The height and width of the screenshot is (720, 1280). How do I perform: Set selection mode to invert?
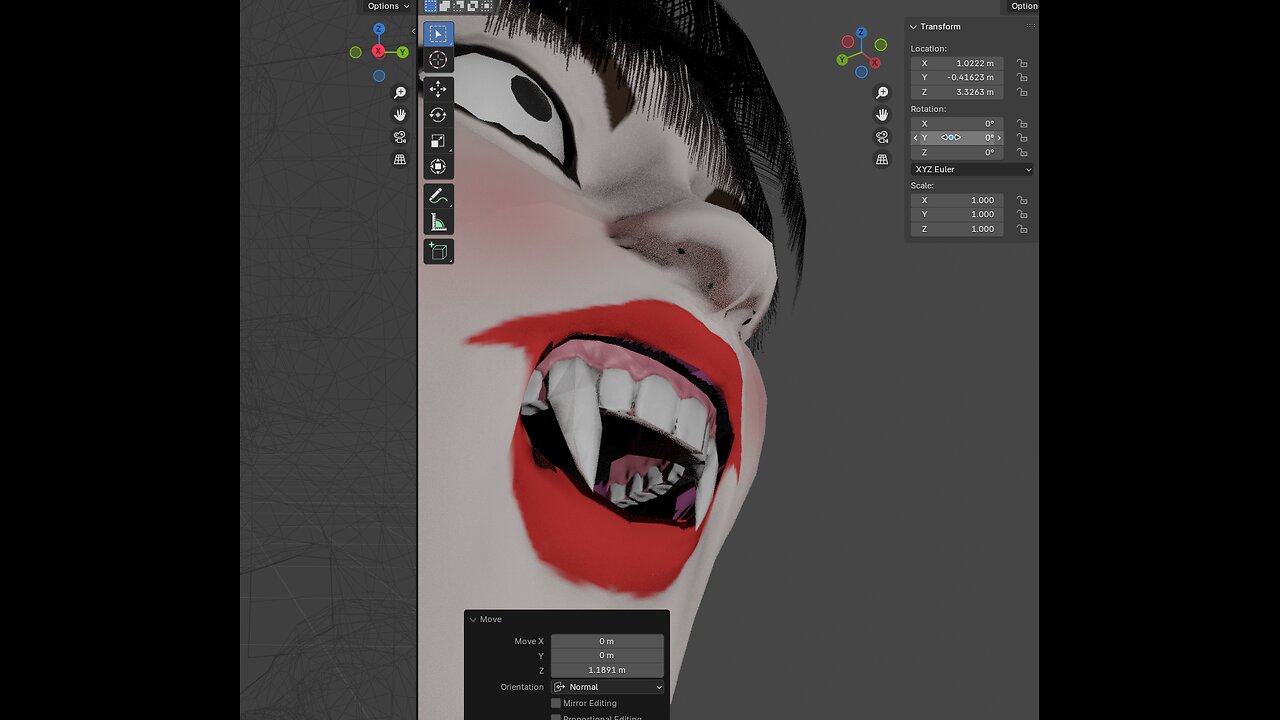pyautogui.click(x=472, y=6)
